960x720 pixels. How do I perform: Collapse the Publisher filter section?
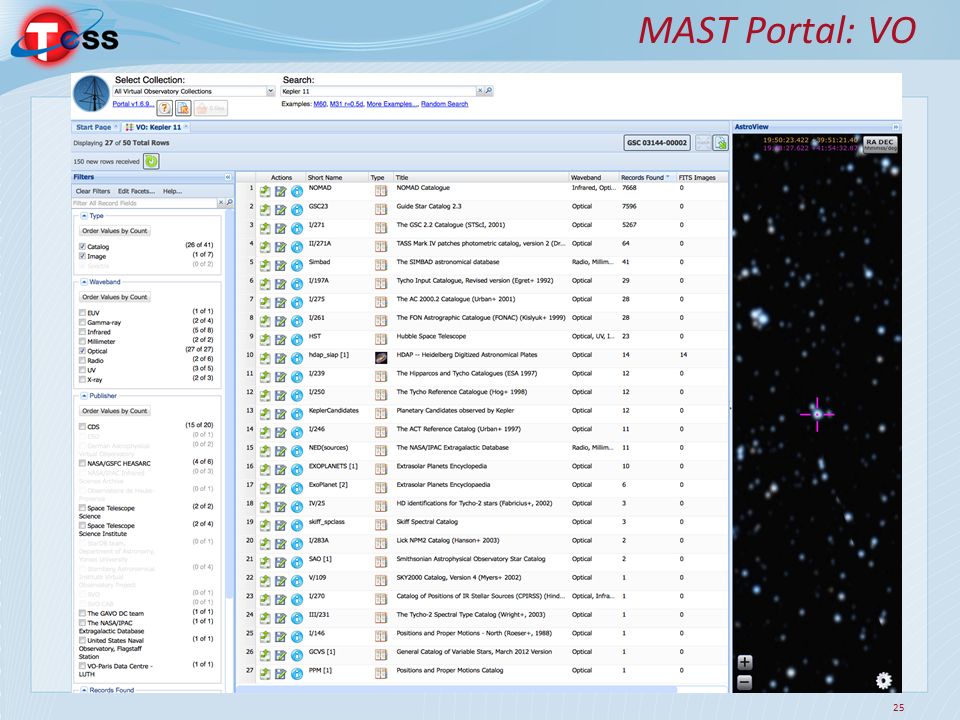84,396
